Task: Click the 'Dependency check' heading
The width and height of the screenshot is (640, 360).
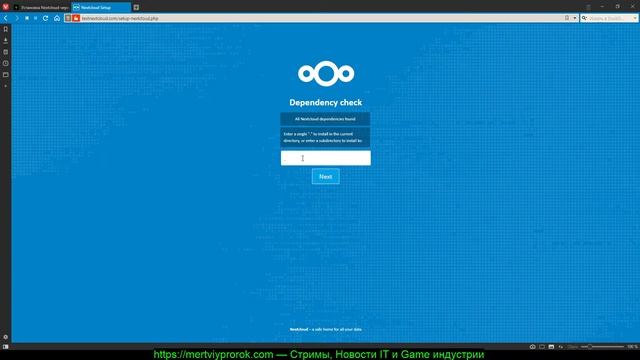Action: point(326,102)
